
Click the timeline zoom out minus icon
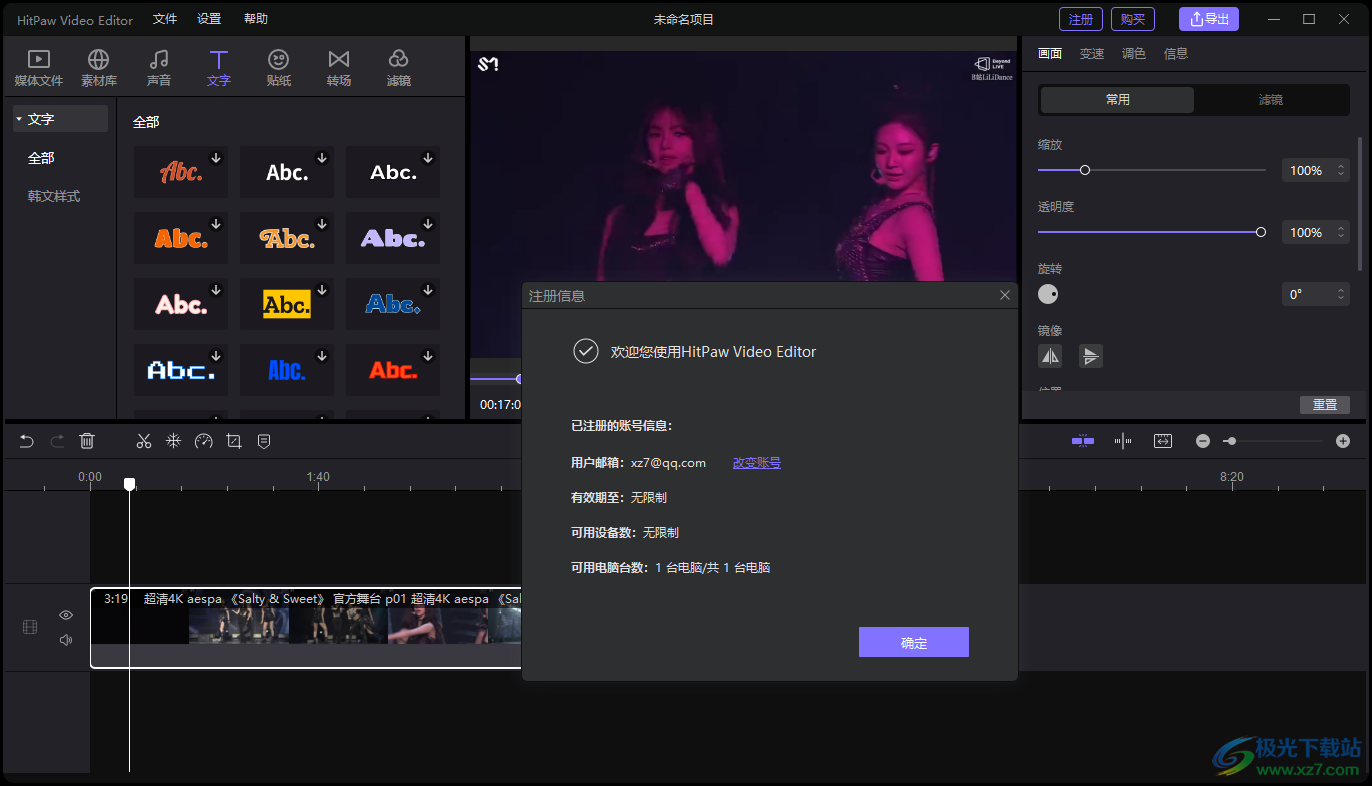tap(1203, 441)
